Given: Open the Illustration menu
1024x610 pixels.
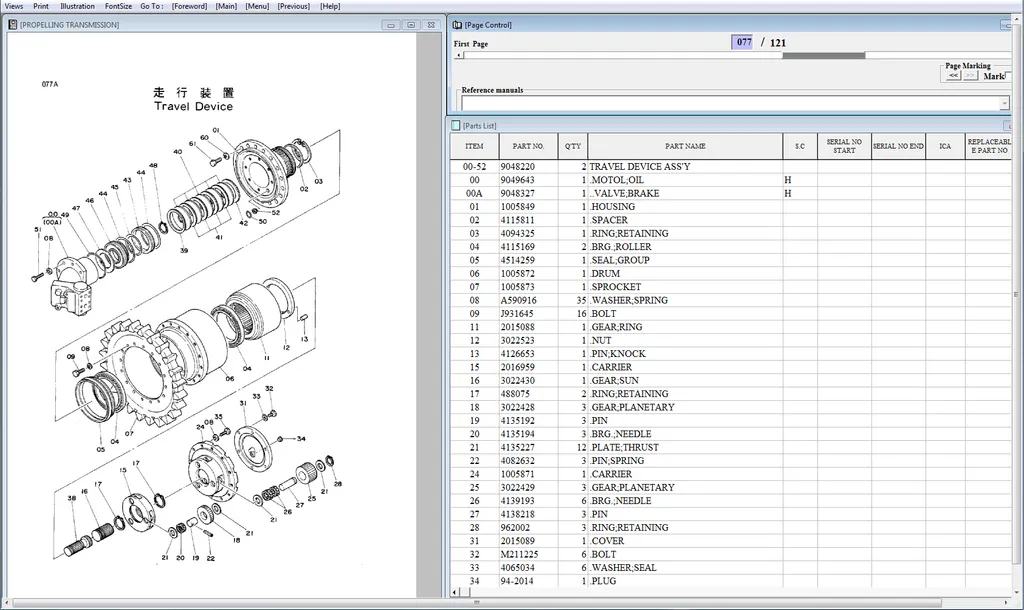Looking at the screenshot, I should pyautogui.click(x=77, y=6).
